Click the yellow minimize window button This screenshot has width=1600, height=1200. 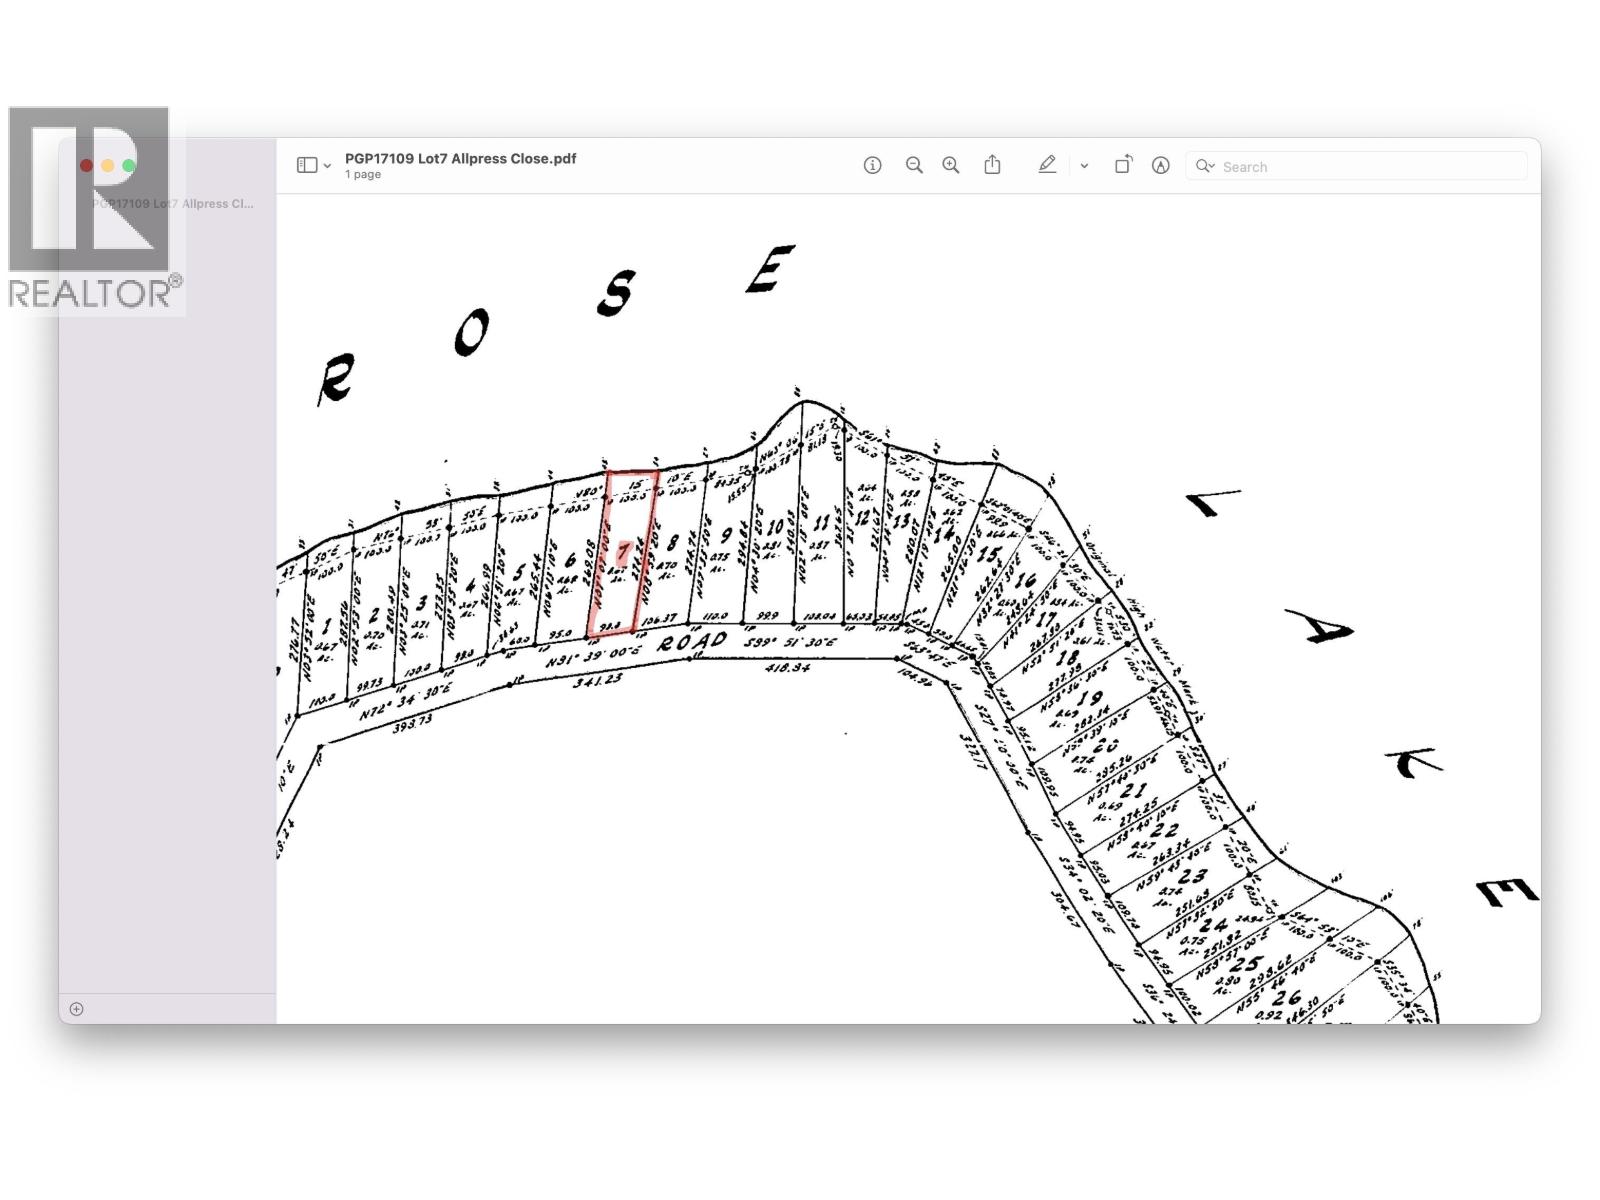108,165
